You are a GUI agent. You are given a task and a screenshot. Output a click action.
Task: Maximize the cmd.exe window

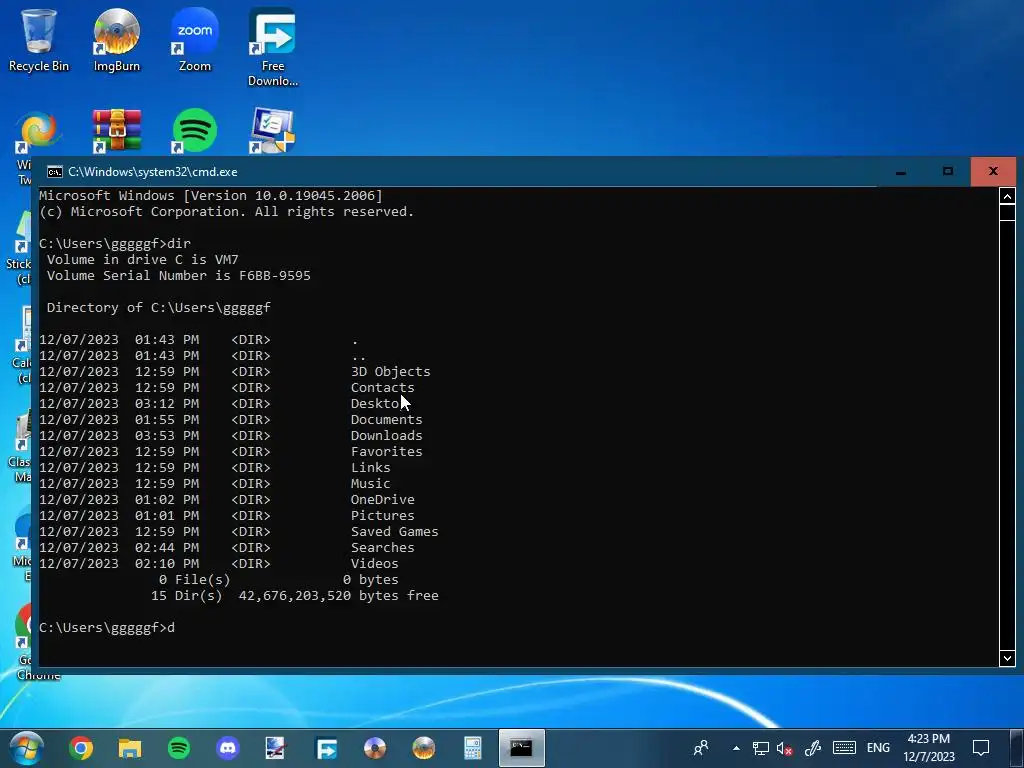coord(948,172)
